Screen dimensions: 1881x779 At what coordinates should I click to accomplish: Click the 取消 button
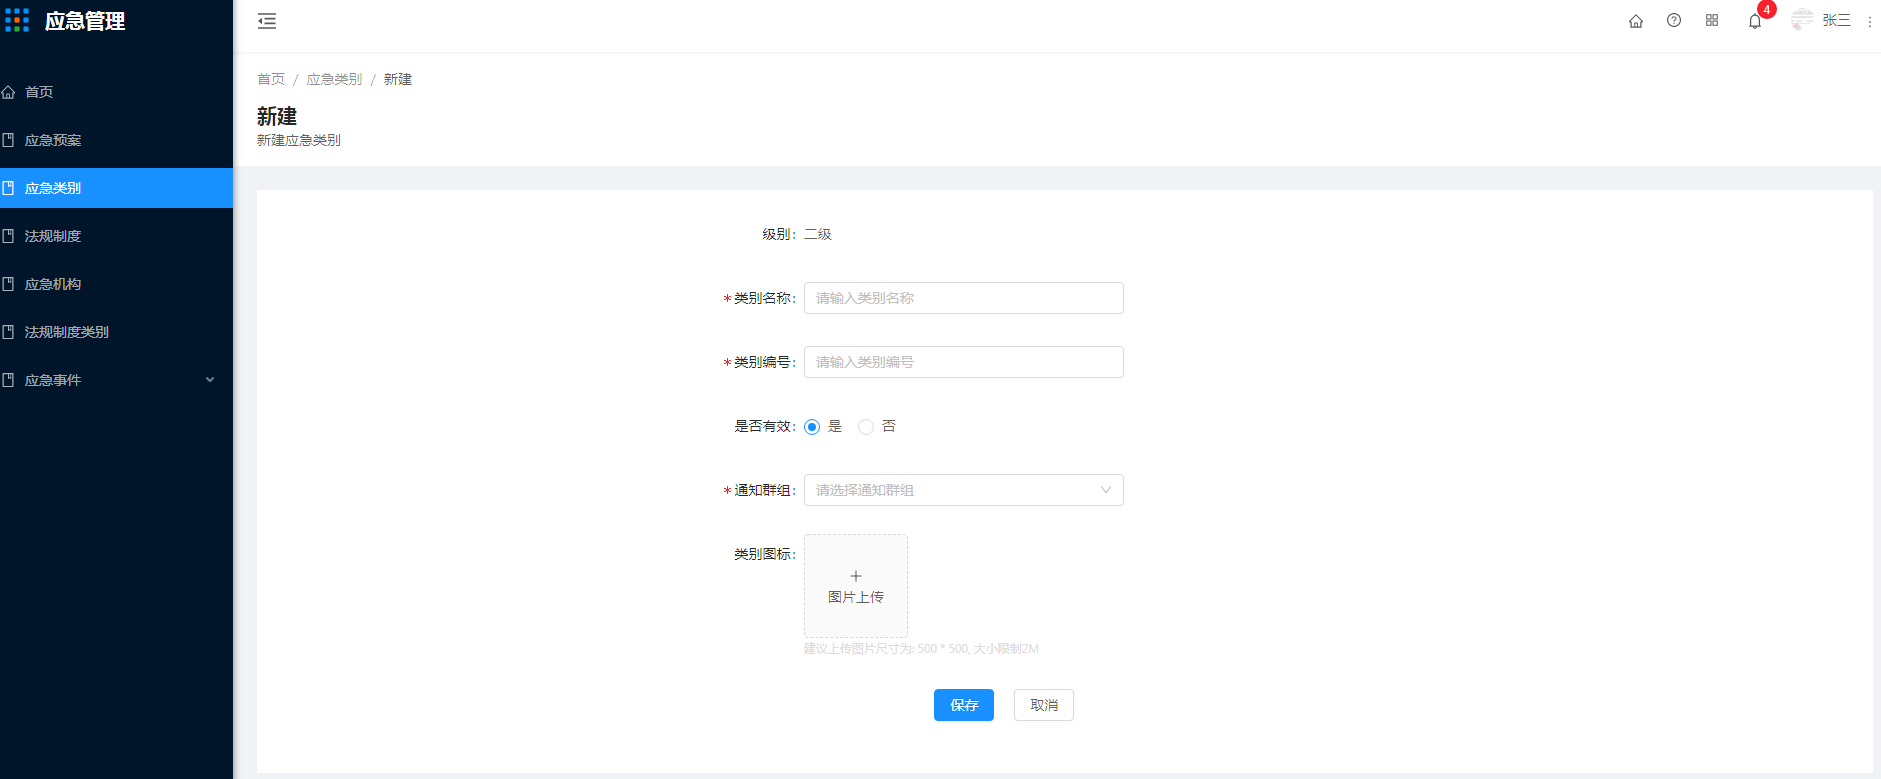[x=1044, y=705]
